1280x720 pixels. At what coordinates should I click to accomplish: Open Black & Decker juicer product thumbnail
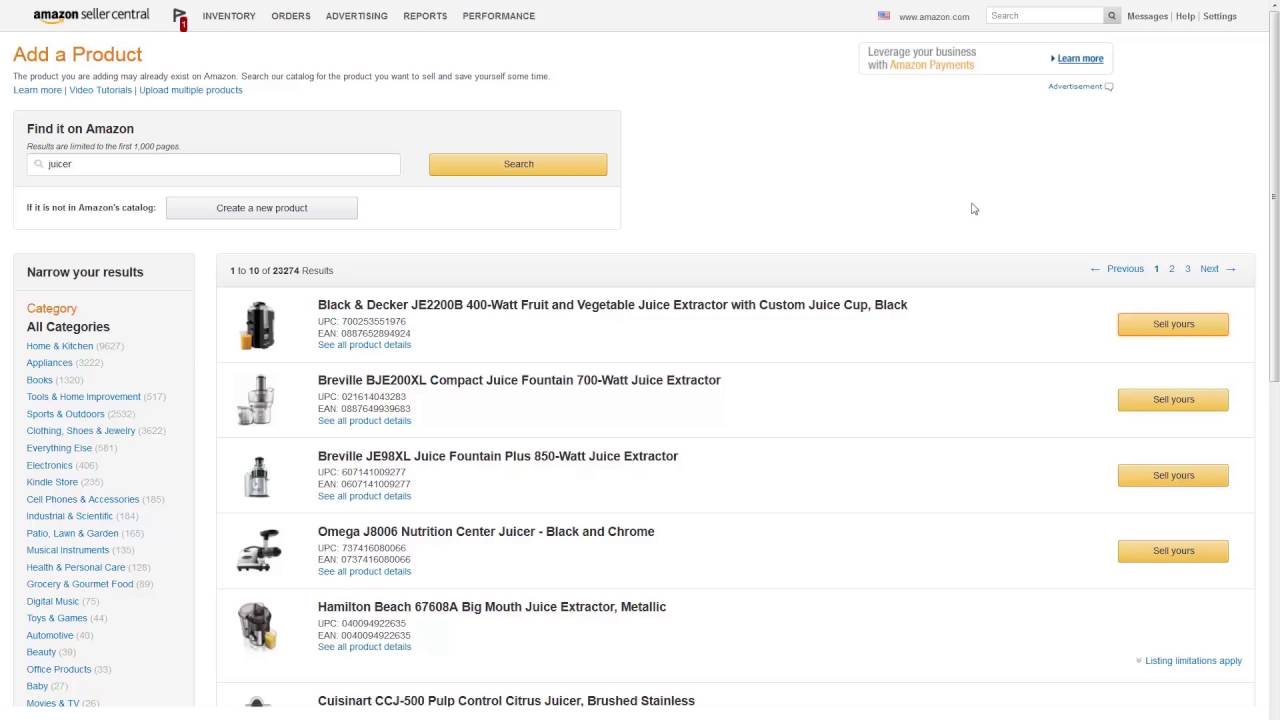point(257,325)
